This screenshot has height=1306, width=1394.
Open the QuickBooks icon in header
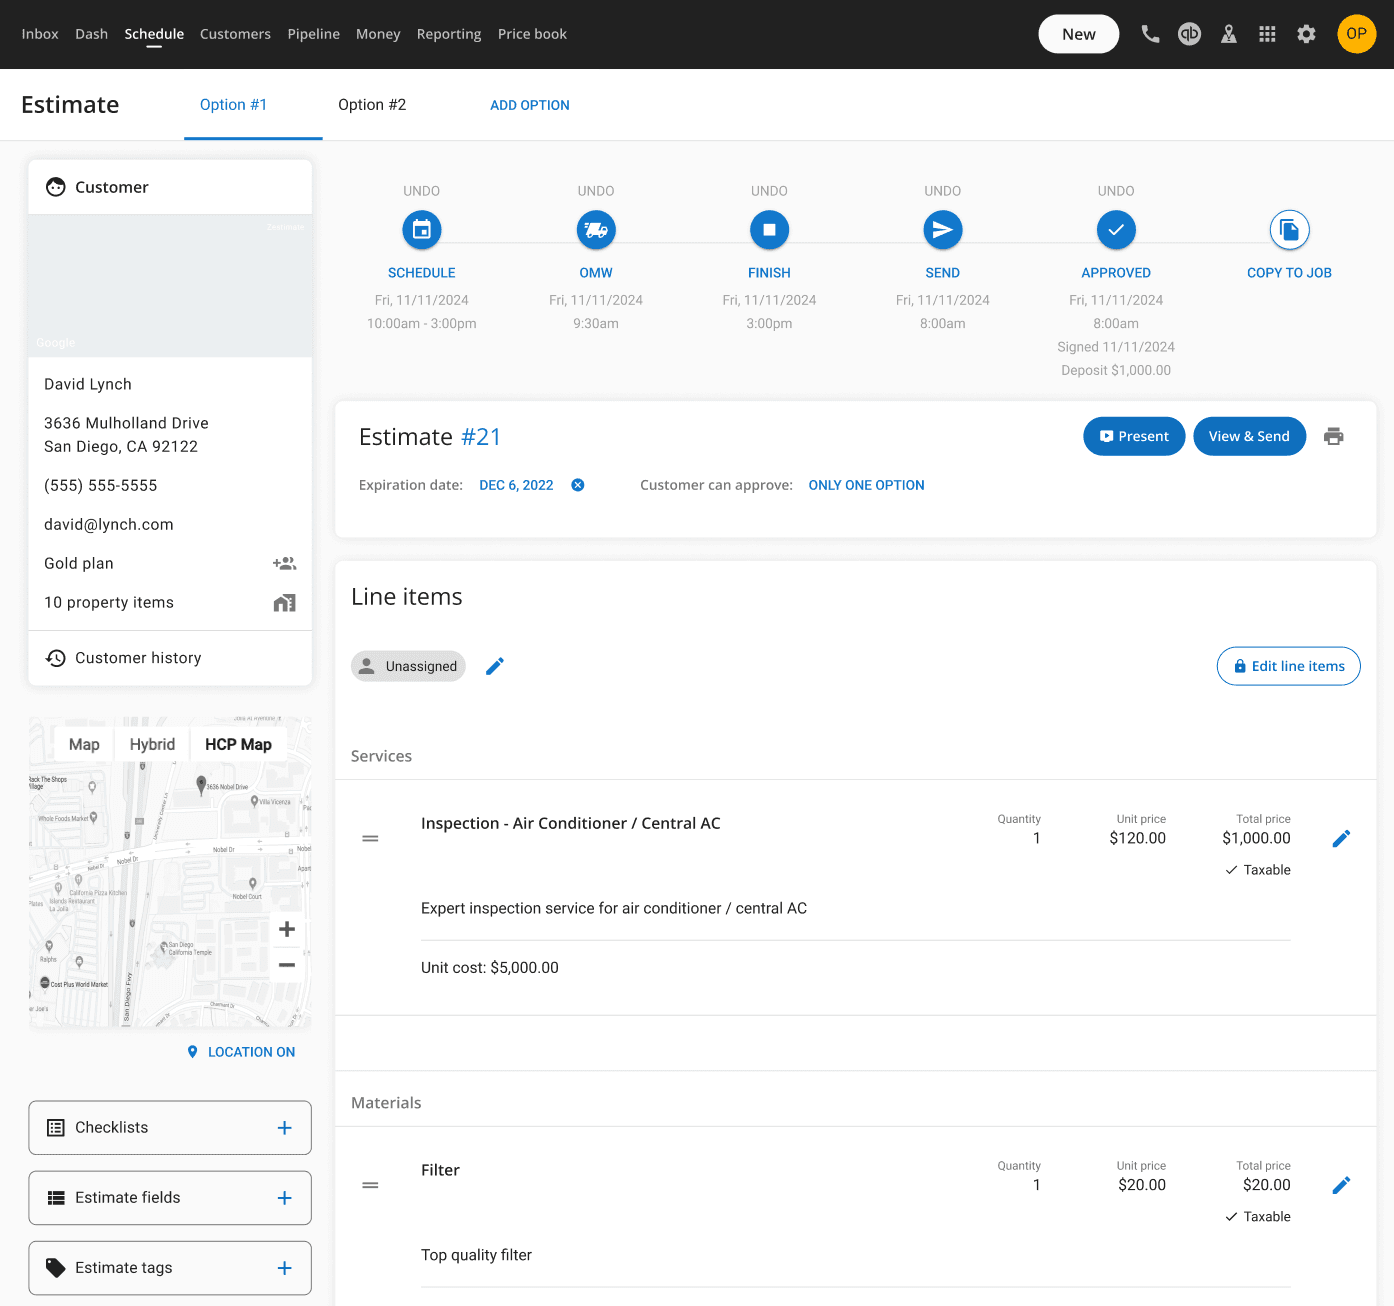tap(1189, 34)
